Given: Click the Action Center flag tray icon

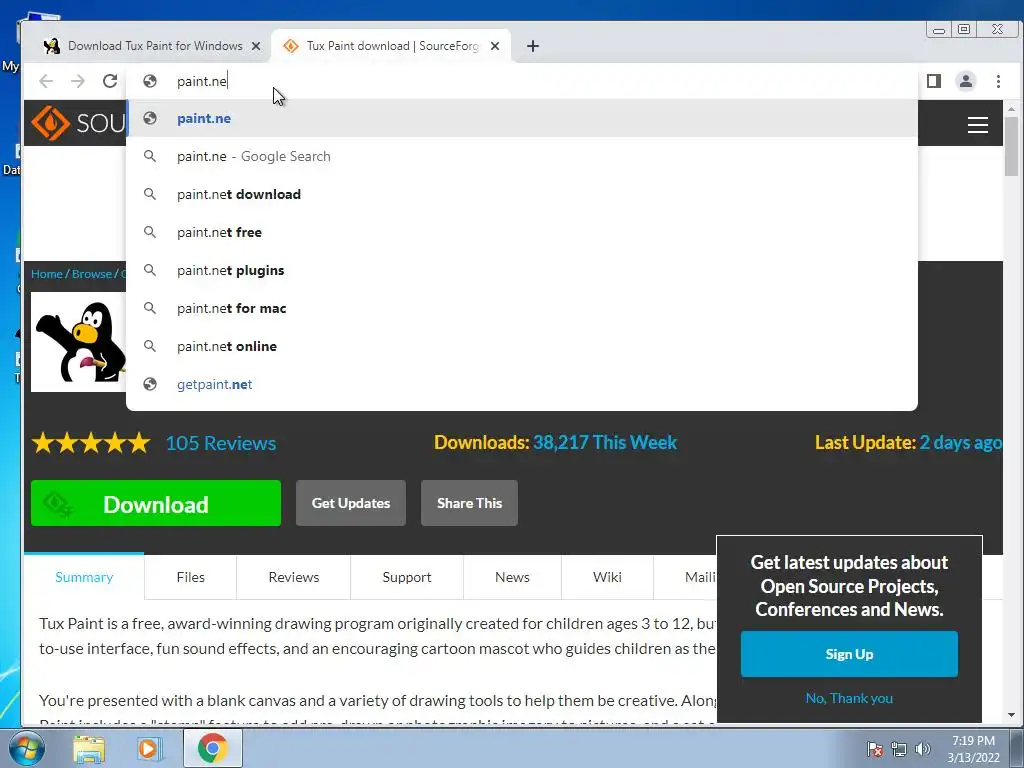Looking at the screenshot, I should pos(874,749).
